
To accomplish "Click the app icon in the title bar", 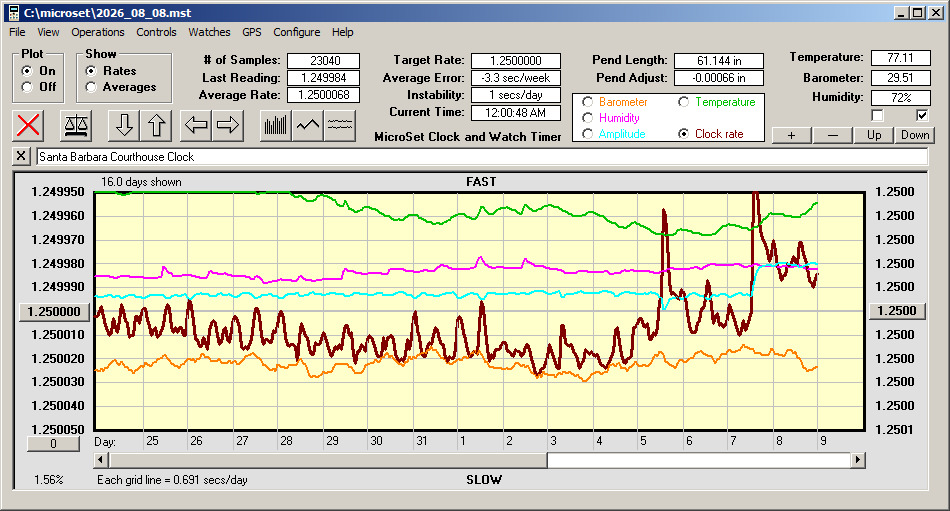I will (13, 13).
